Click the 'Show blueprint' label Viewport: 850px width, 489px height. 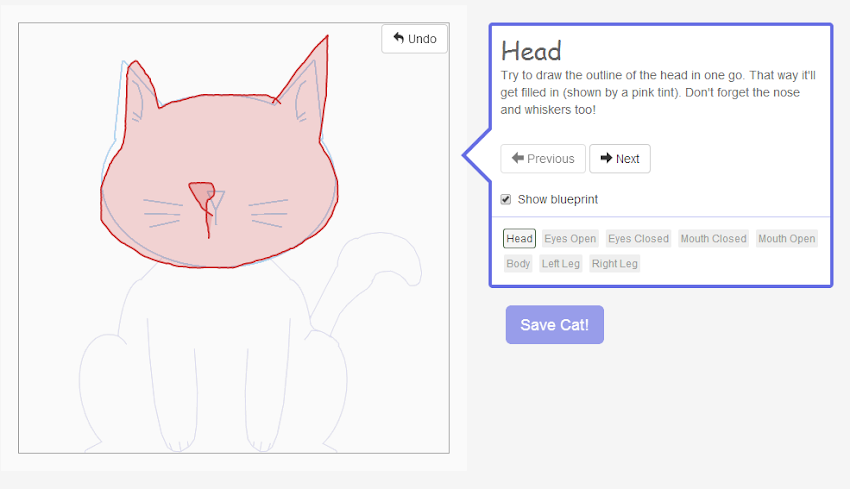pyautogui.click(x=557, y=200)
